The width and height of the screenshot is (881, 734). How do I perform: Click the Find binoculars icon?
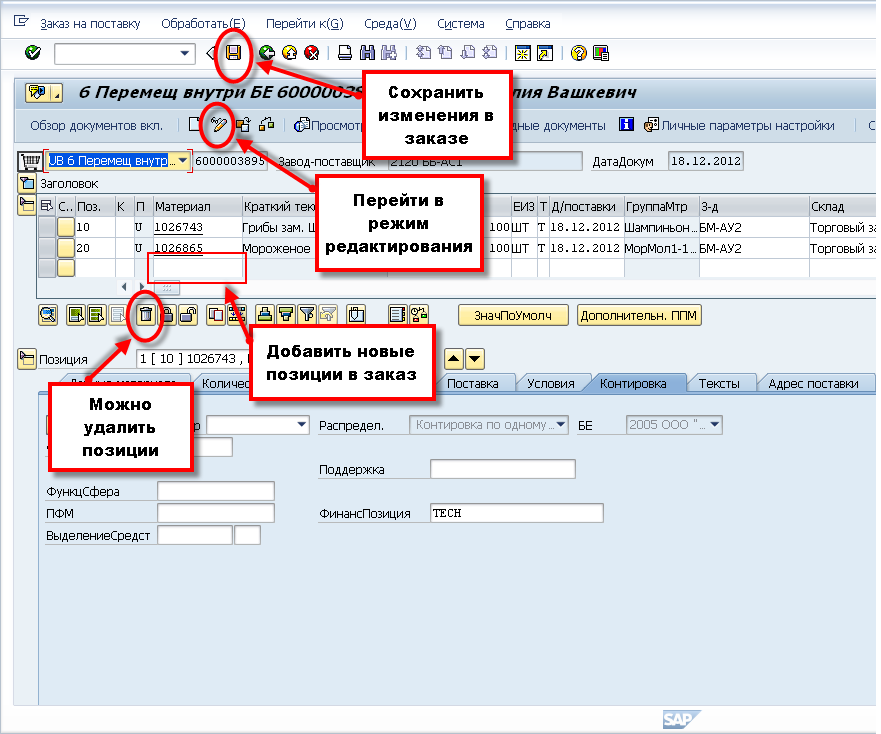click(367, 53)
